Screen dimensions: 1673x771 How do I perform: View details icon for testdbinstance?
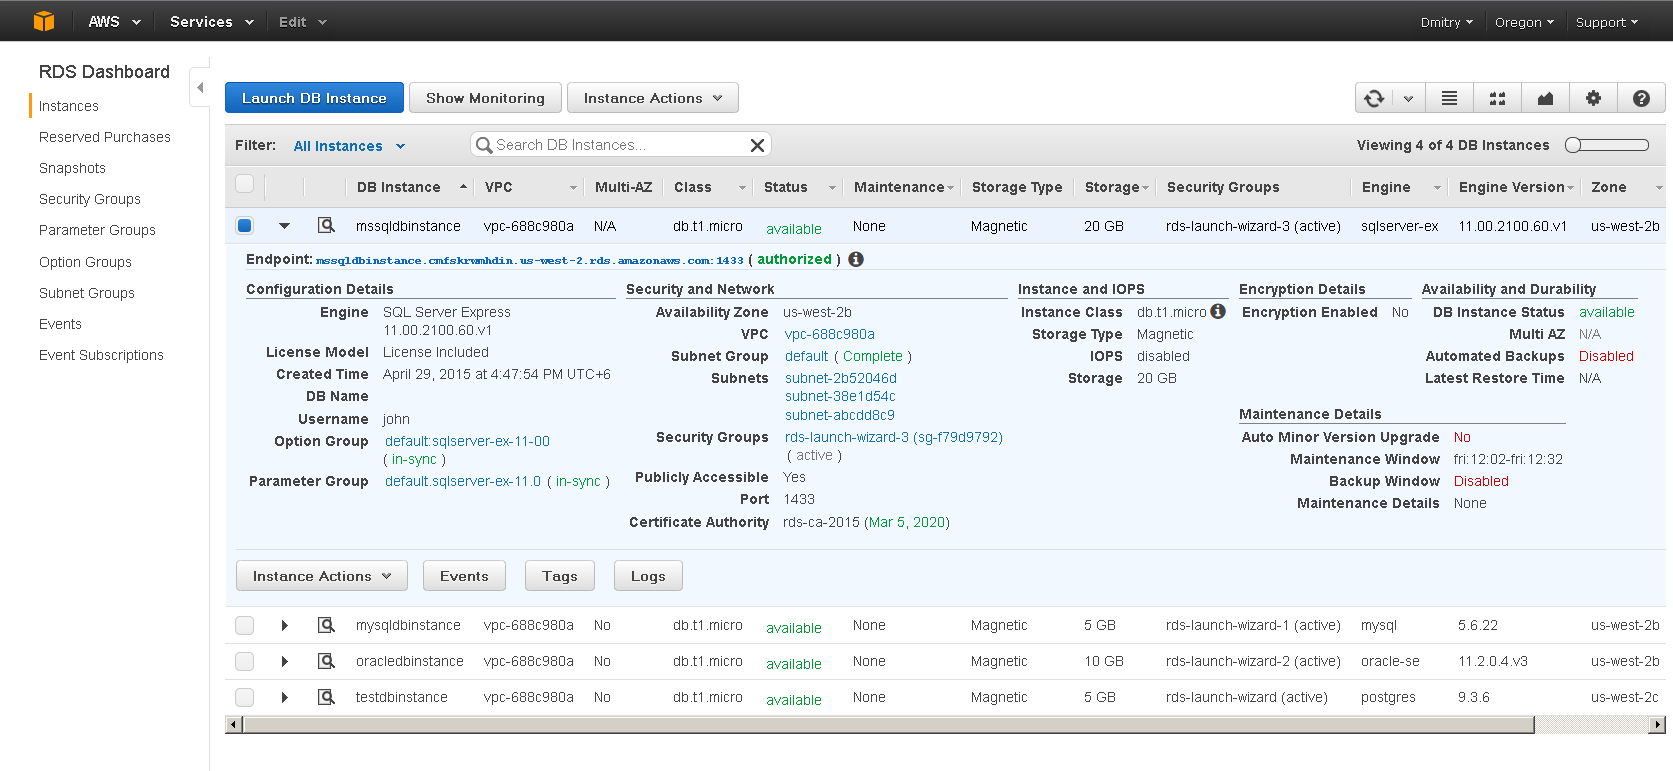[326, 697]
